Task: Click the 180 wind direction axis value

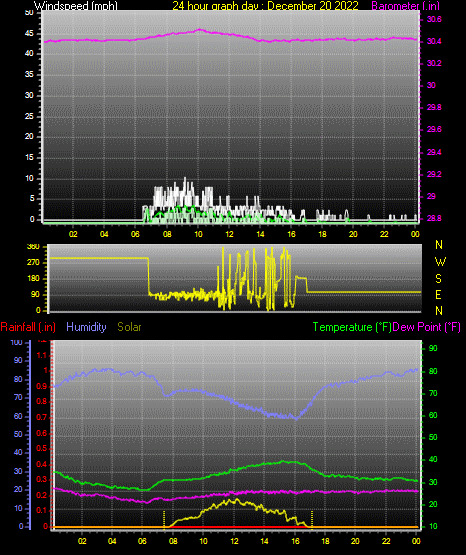Action: pyautogui.click(x=33, y=279)
